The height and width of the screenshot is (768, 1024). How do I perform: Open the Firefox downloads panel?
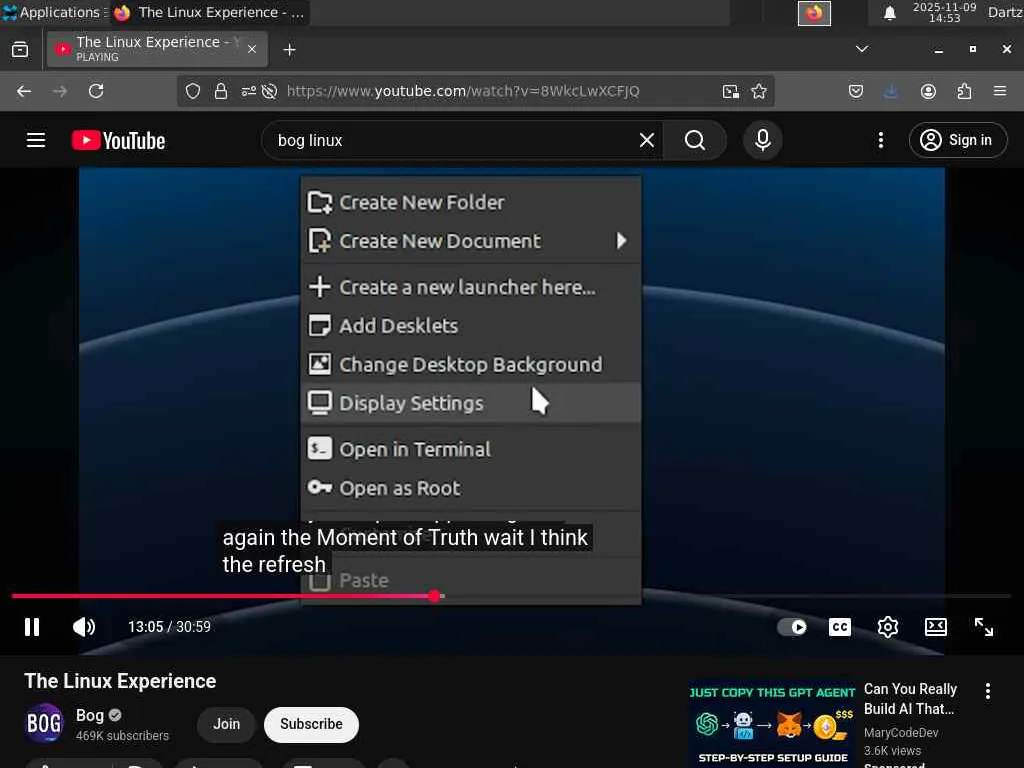pyautogui.click(x=891, y=91)
